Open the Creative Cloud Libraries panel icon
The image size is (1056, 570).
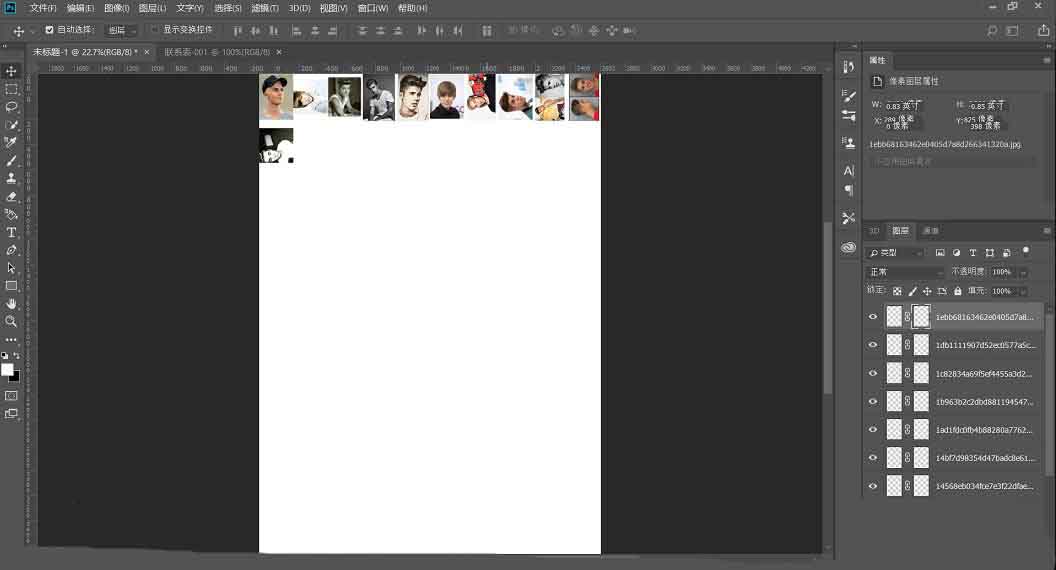click(849, 247)
